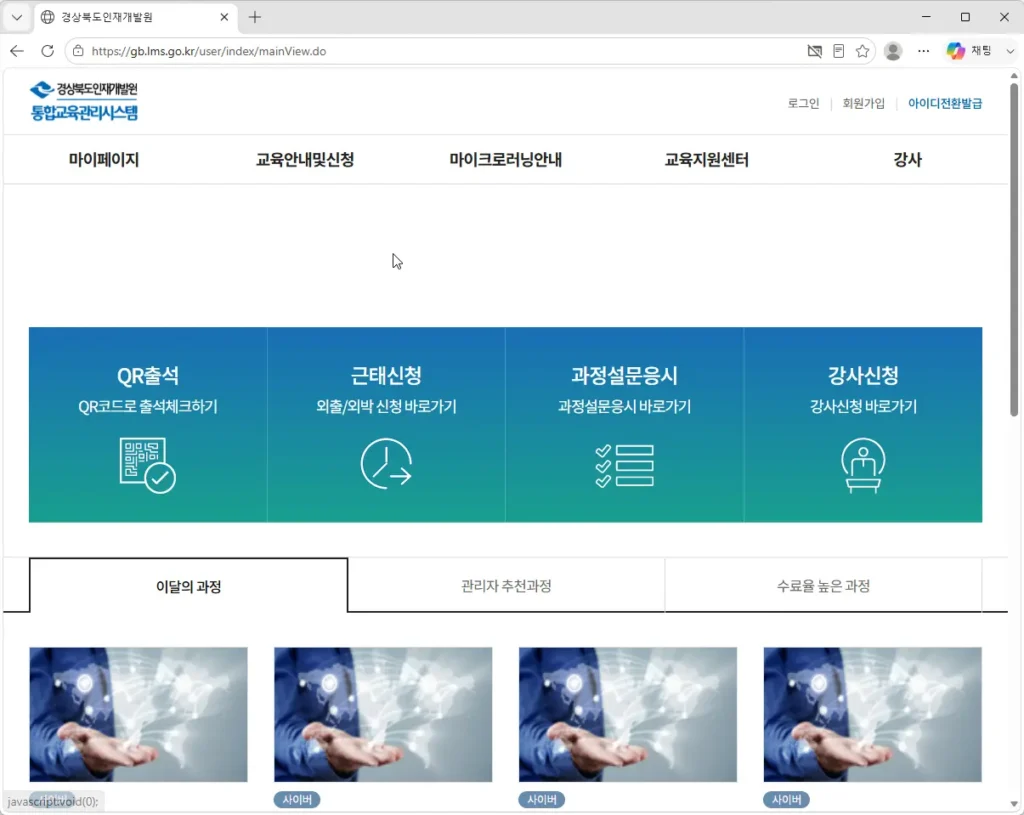Open the fourth course thumbnail
The height and width of the screenshot is (815, 1024).
(872, 714)
